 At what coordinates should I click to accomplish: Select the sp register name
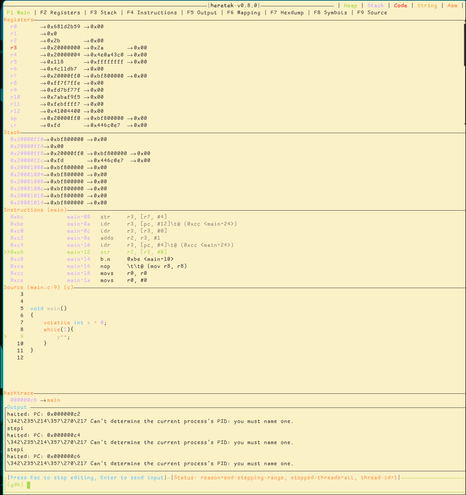[x=13, y=118]
